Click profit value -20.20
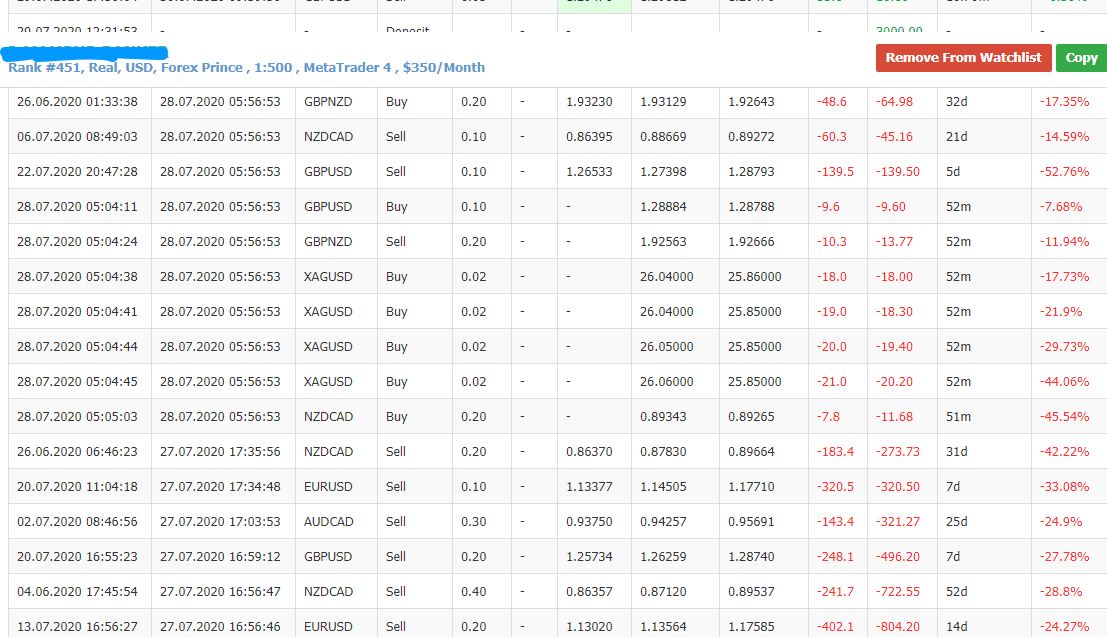The height and width of the screenshot is (637, 1107). (894, 381)
